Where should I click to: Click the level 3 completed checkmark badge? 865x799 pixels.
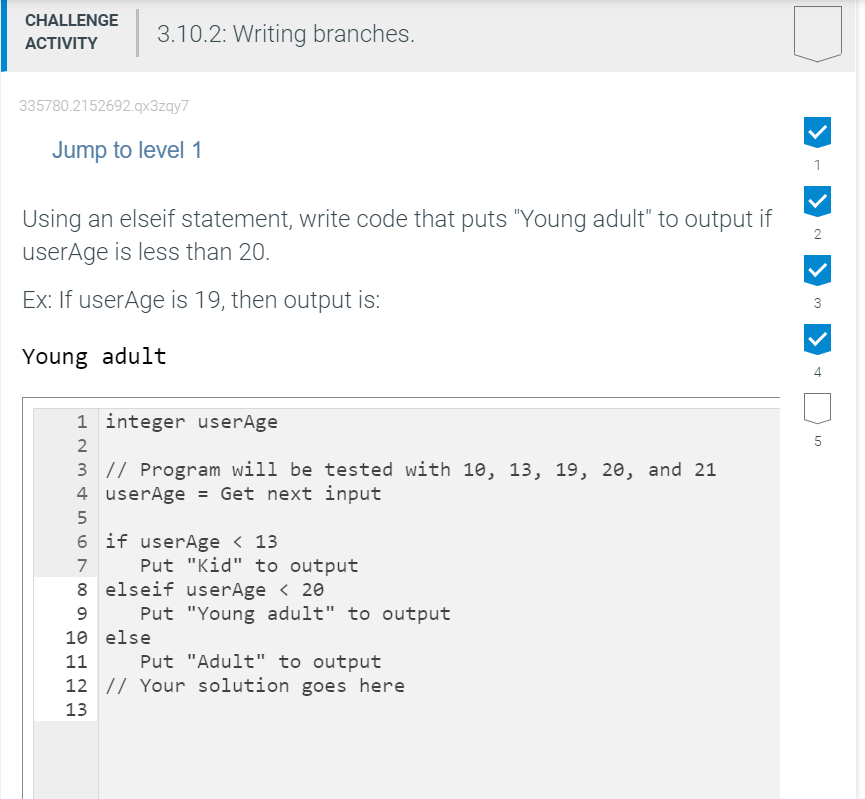click(817, 269)
